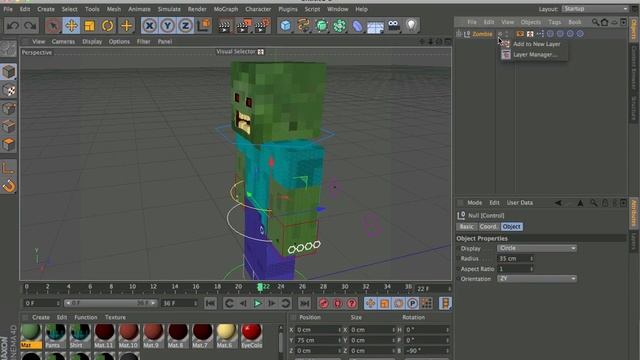Add a Camera object

pyautogui.click(x=393, y=26)
